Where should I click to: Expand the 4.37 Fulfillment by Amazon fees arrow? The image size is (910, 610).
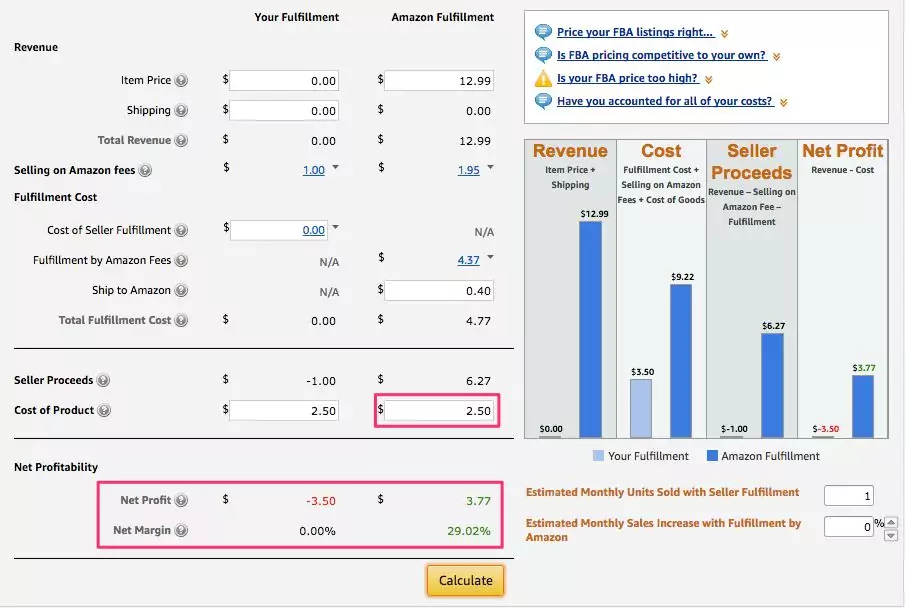(491, 258)
